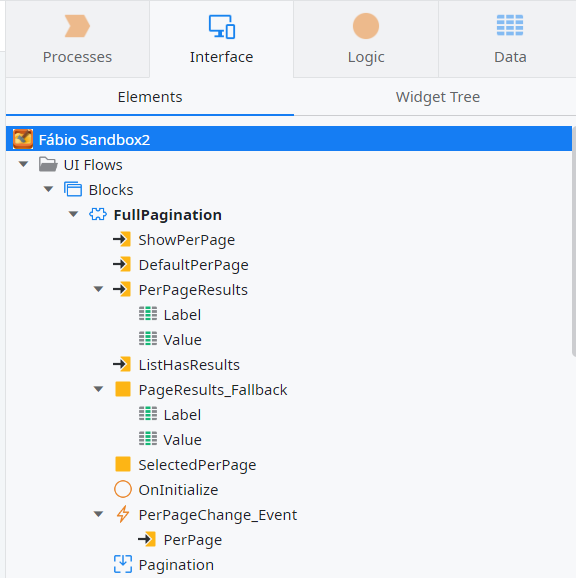This screenshot has width=576, height=578.
Task: Click the Pagination block instance icon
Action: pyautogui.click(x=123, y=564)
